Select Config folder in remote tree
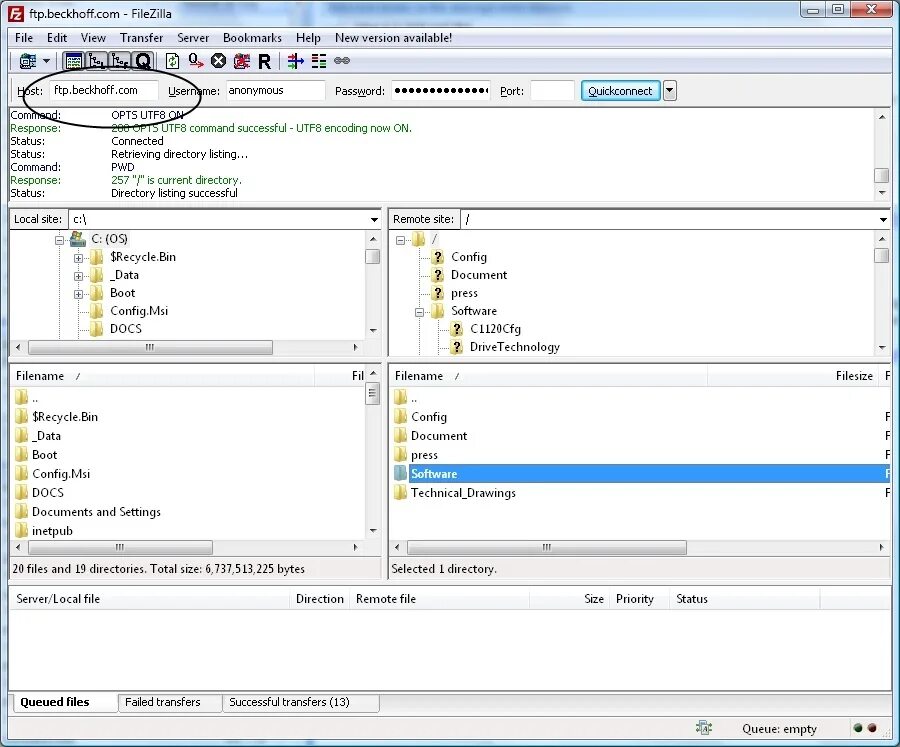Screen dimensions: 900x747 (468, 257)
